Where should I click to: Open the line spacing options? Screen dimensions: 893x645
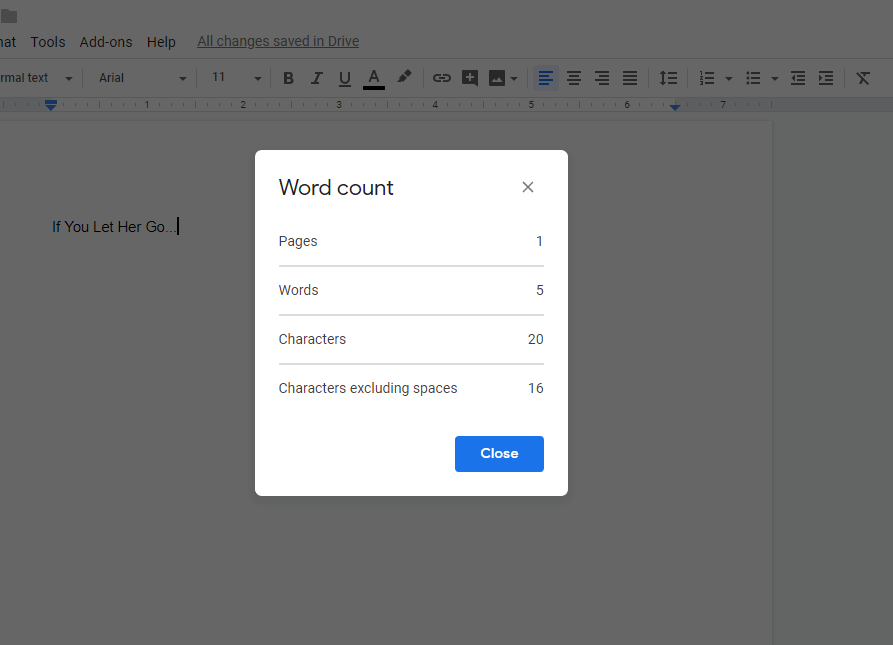(x=668, y=78)
